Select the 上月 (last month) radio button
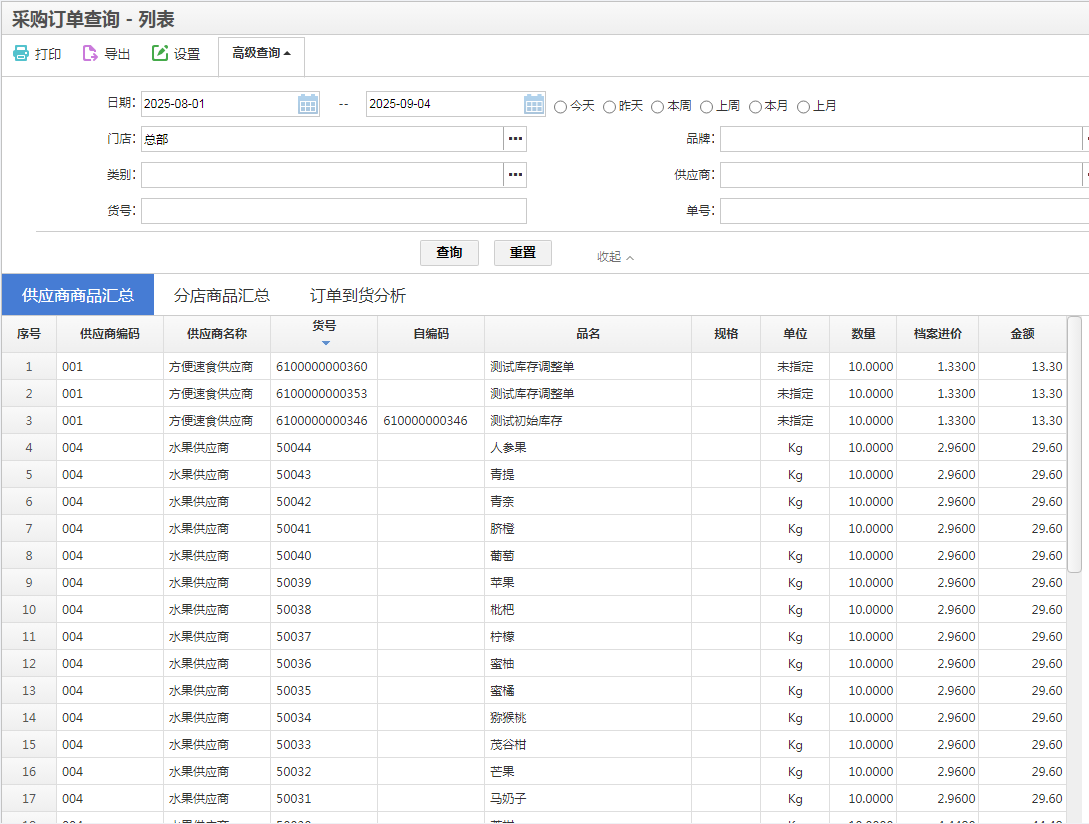Image resolution: width=1089 pixels, height=824 pixels. click(803, 106)
